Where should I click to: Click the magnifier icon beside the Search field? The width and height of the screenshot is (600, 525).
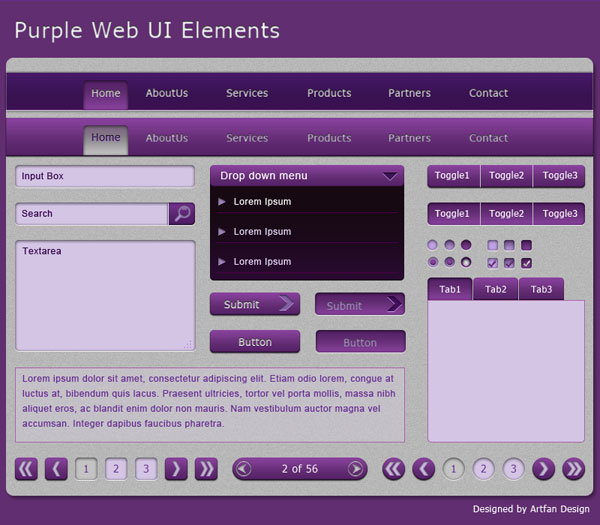pos(182,214)
